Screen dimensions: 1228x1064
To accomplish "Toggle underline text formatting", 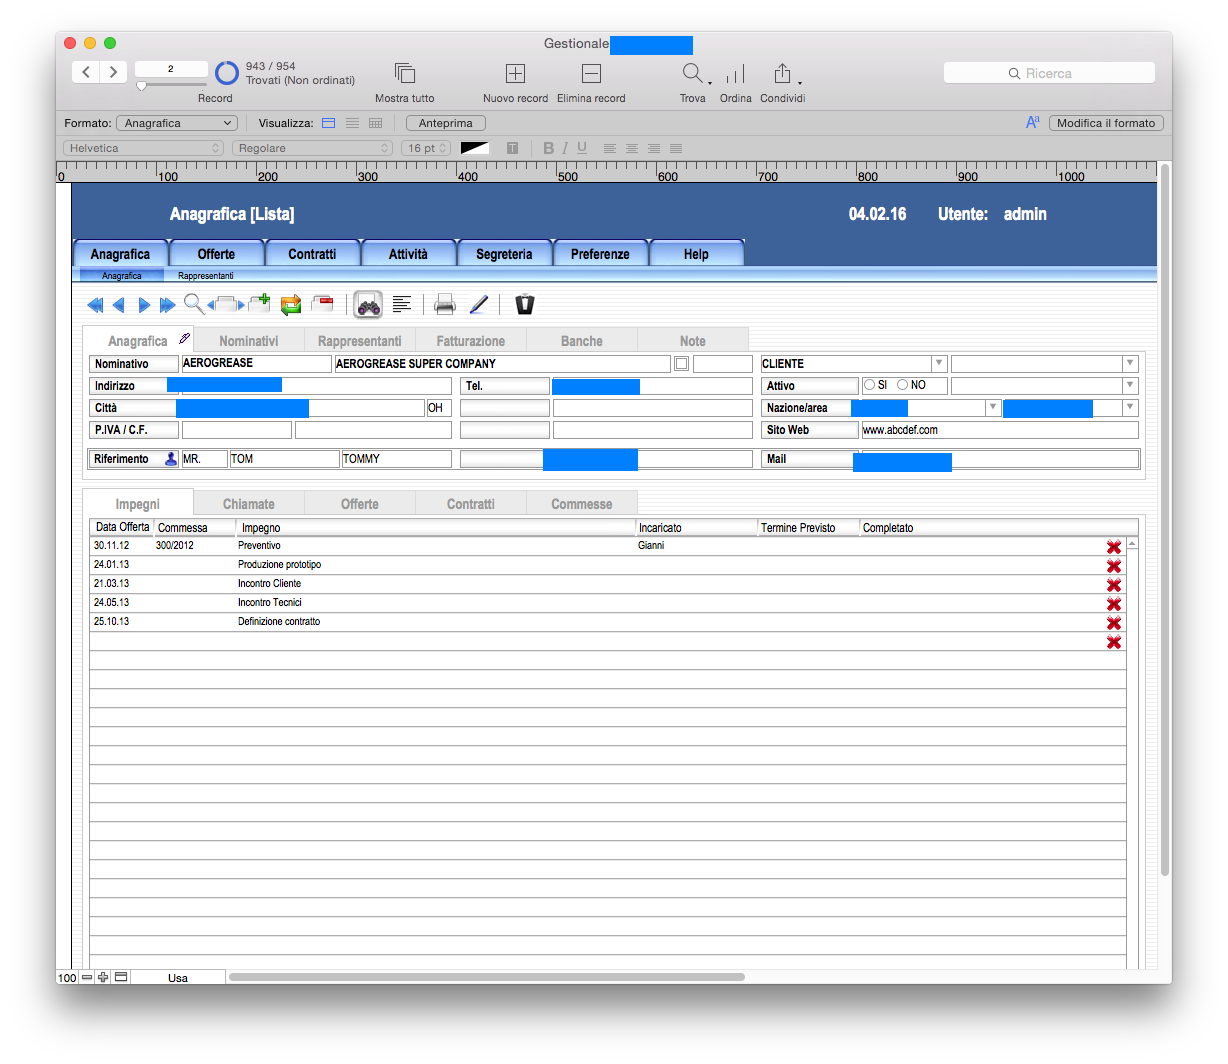I will point(582,148).
